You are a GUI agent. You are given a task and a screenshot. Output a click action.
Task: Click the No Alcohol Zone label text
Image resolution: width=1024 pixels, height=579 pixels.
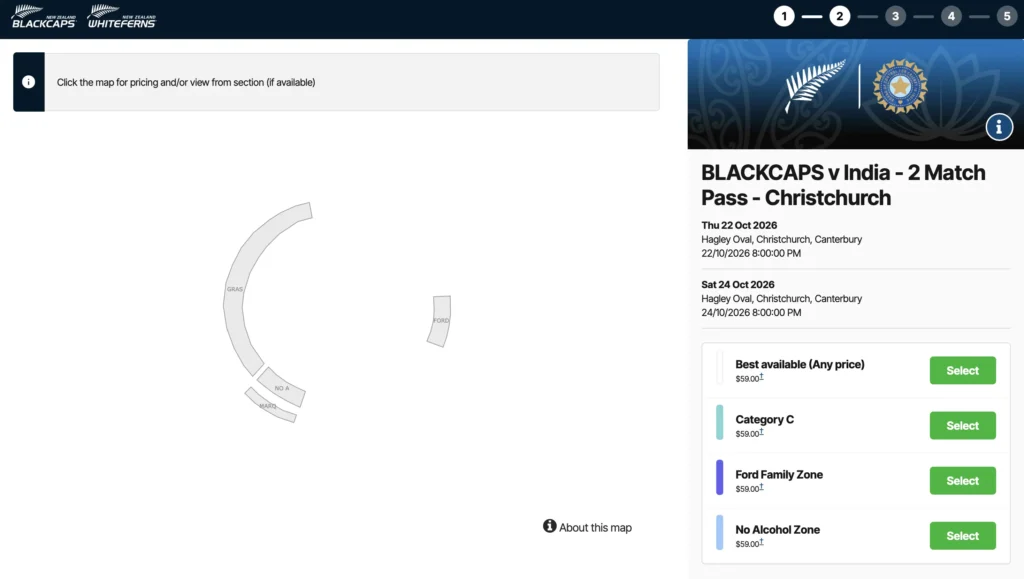point(778,529)
